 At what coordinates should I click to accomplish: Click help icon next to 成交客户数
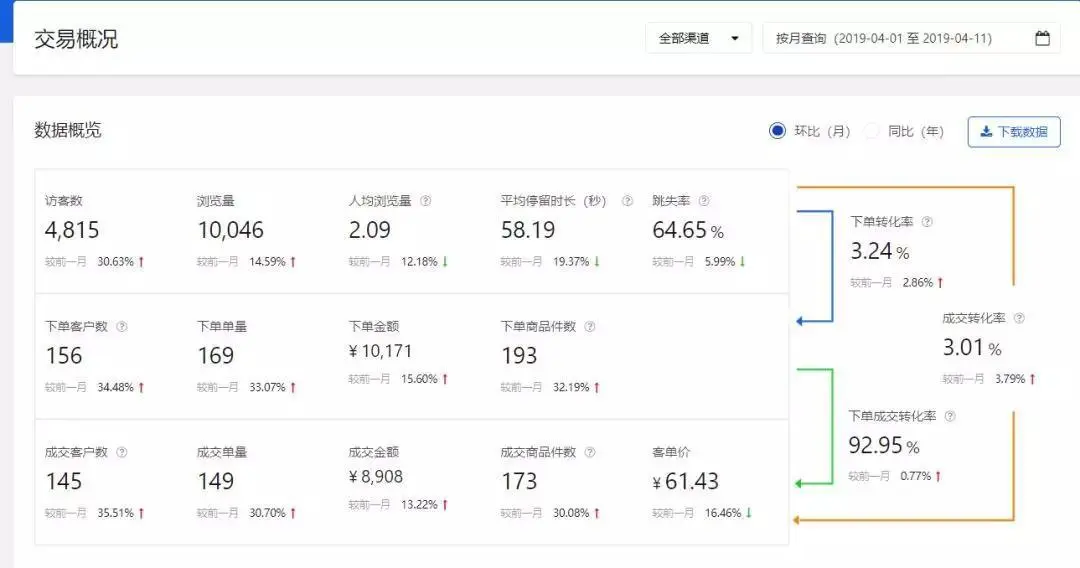pyautogui.click(x=122, y=452)
